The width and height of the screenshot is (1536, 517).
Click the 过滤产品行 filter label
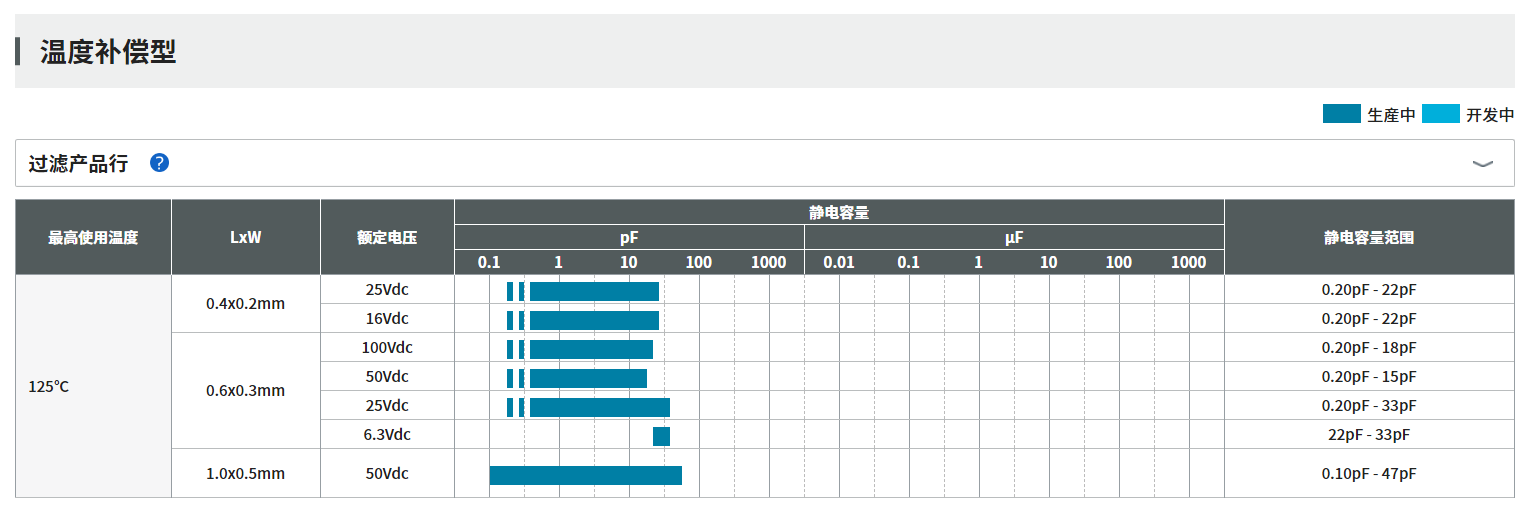78,164
